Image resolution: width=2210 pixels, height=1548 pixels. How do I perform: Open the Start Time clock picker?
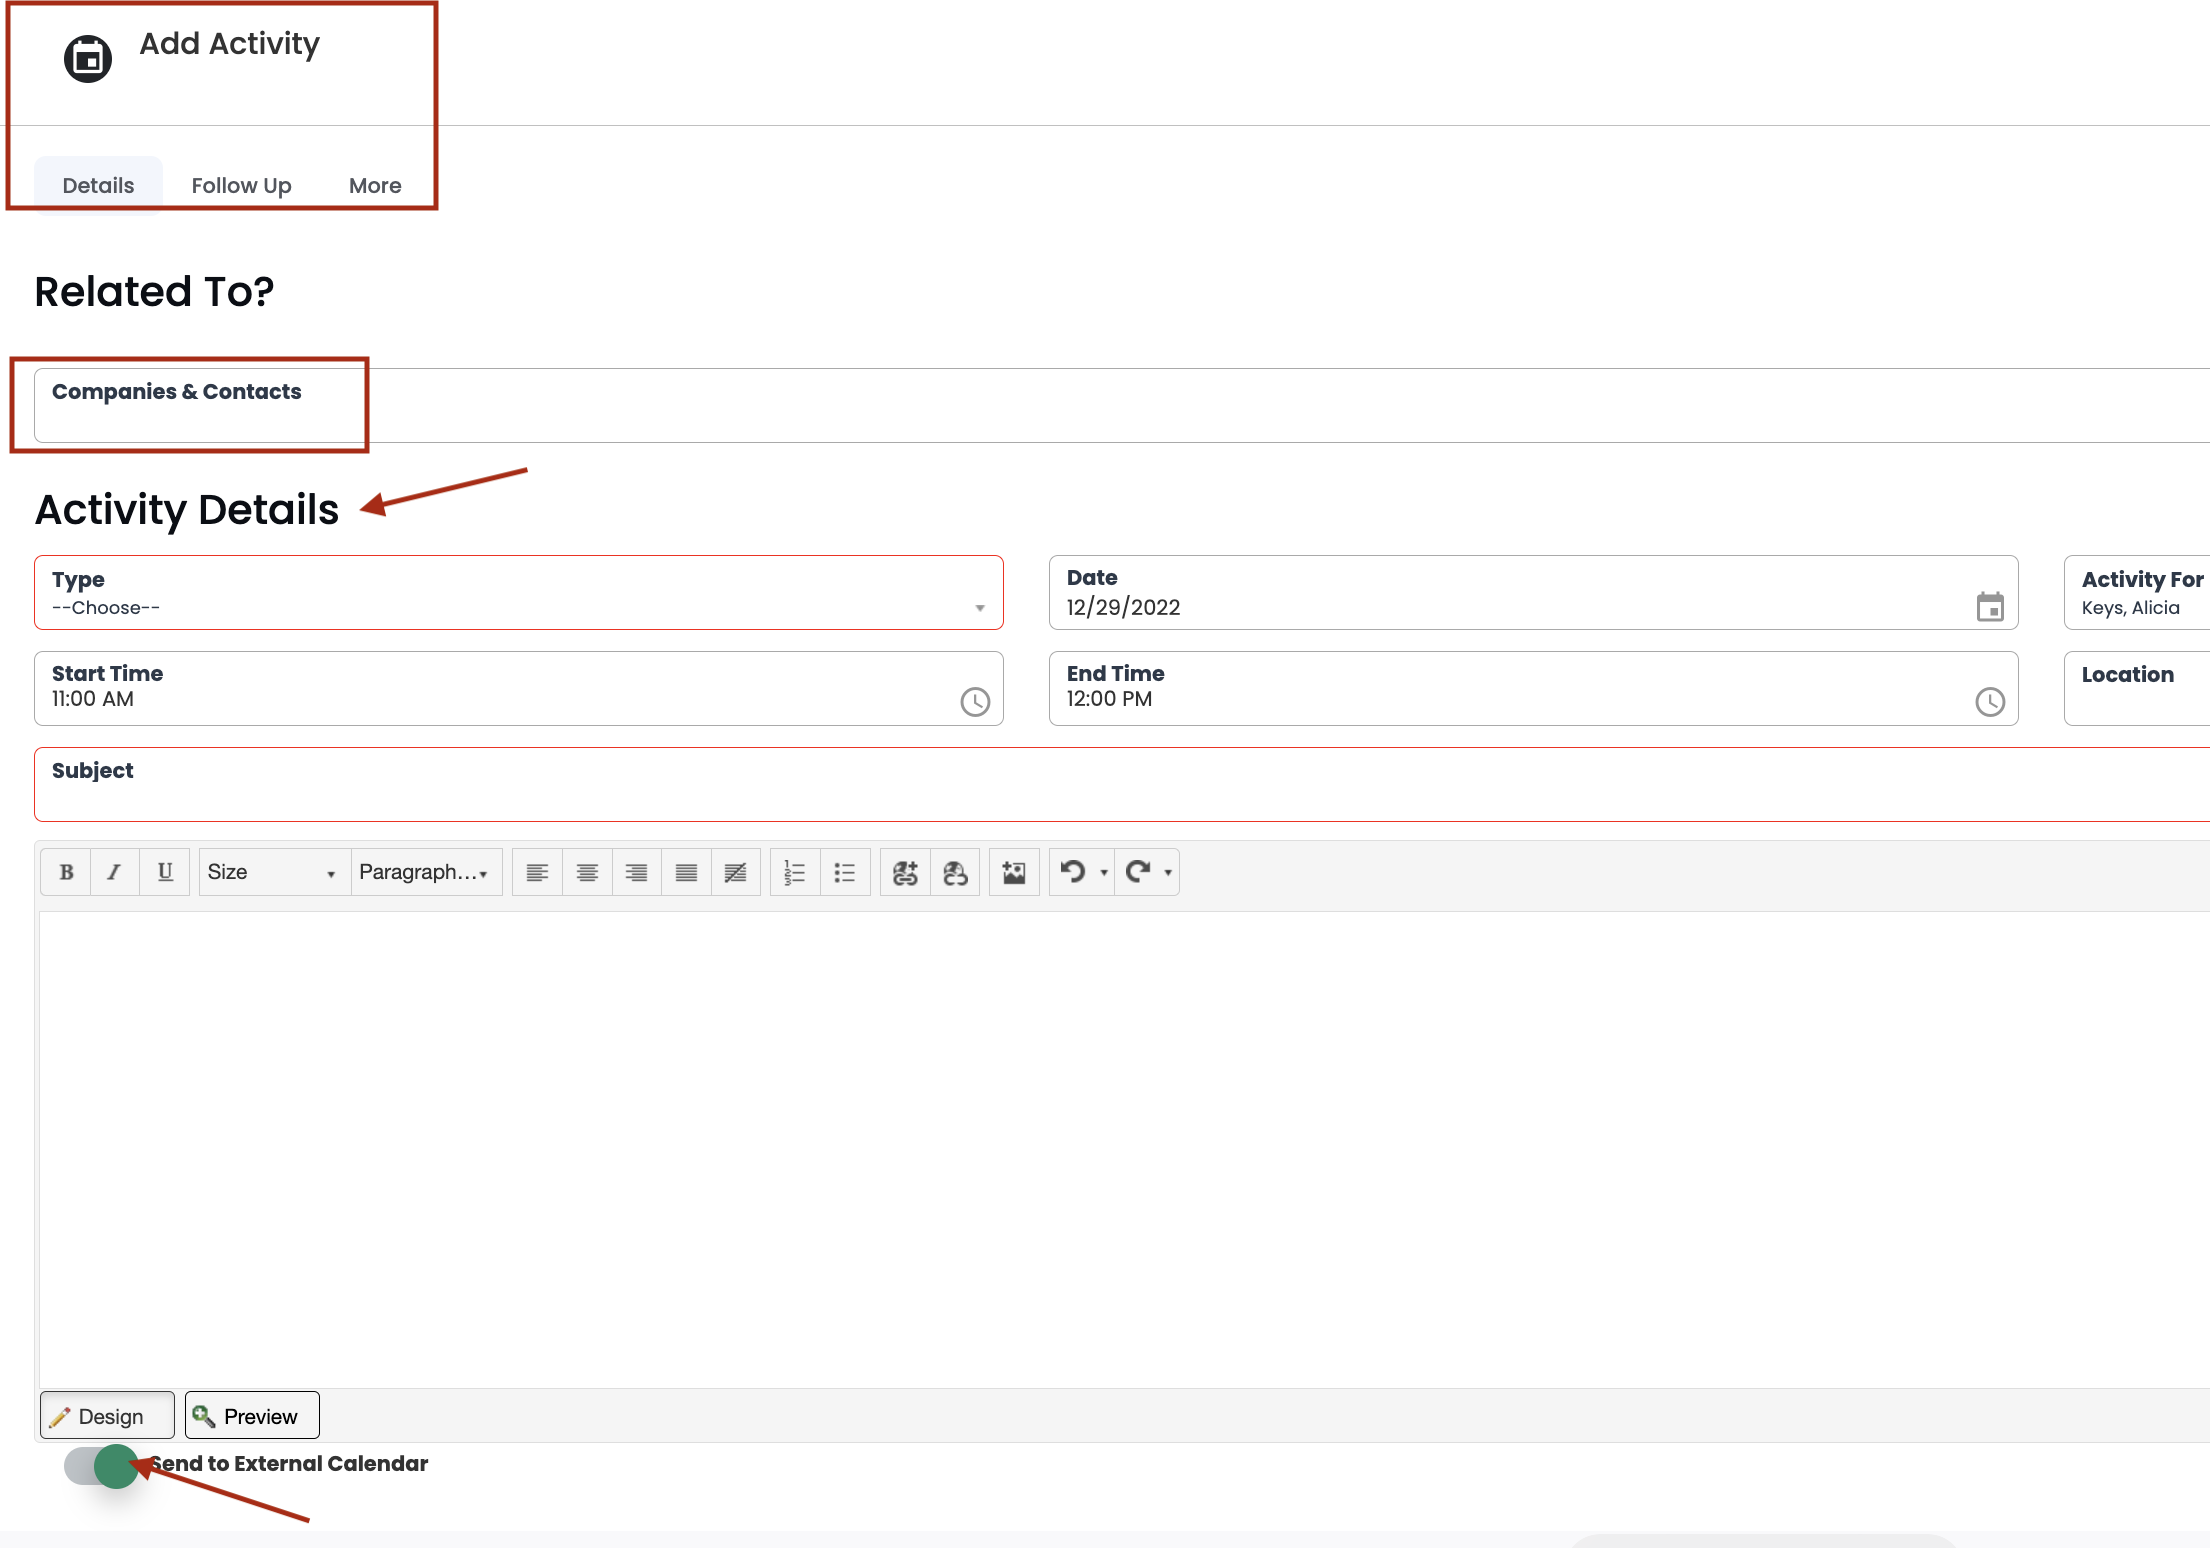point(975,702)
